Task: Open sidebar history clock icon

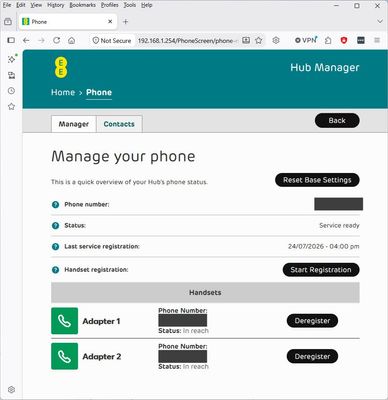Action: [x=11, y=91]
